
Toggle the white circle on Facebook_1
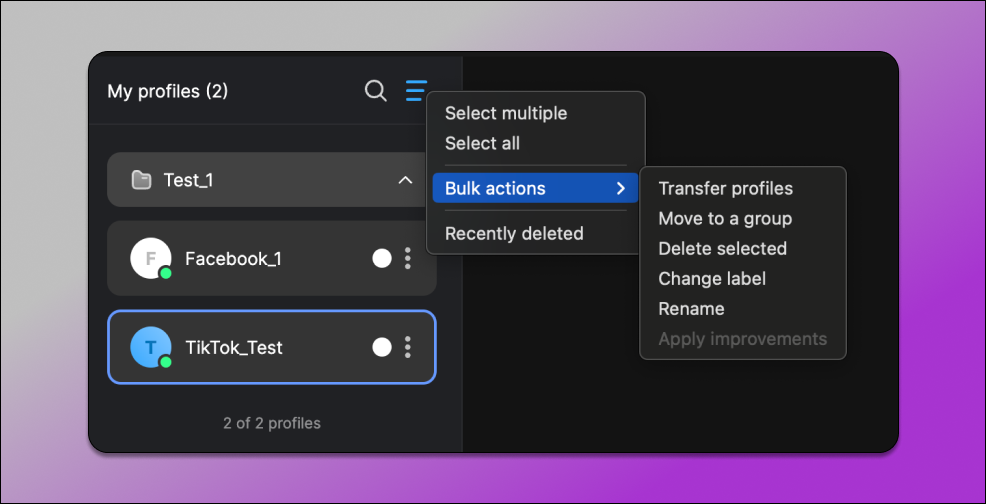point(382,259)
